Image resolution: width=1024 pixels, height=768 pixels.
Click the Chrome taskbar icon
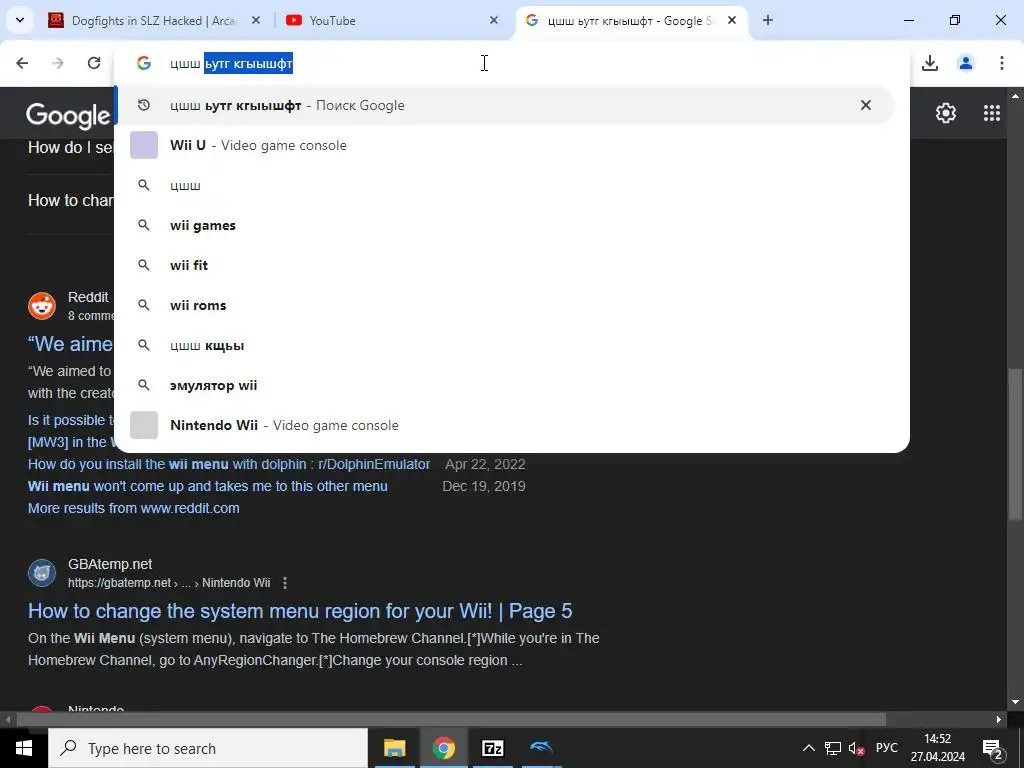point(443,748)
